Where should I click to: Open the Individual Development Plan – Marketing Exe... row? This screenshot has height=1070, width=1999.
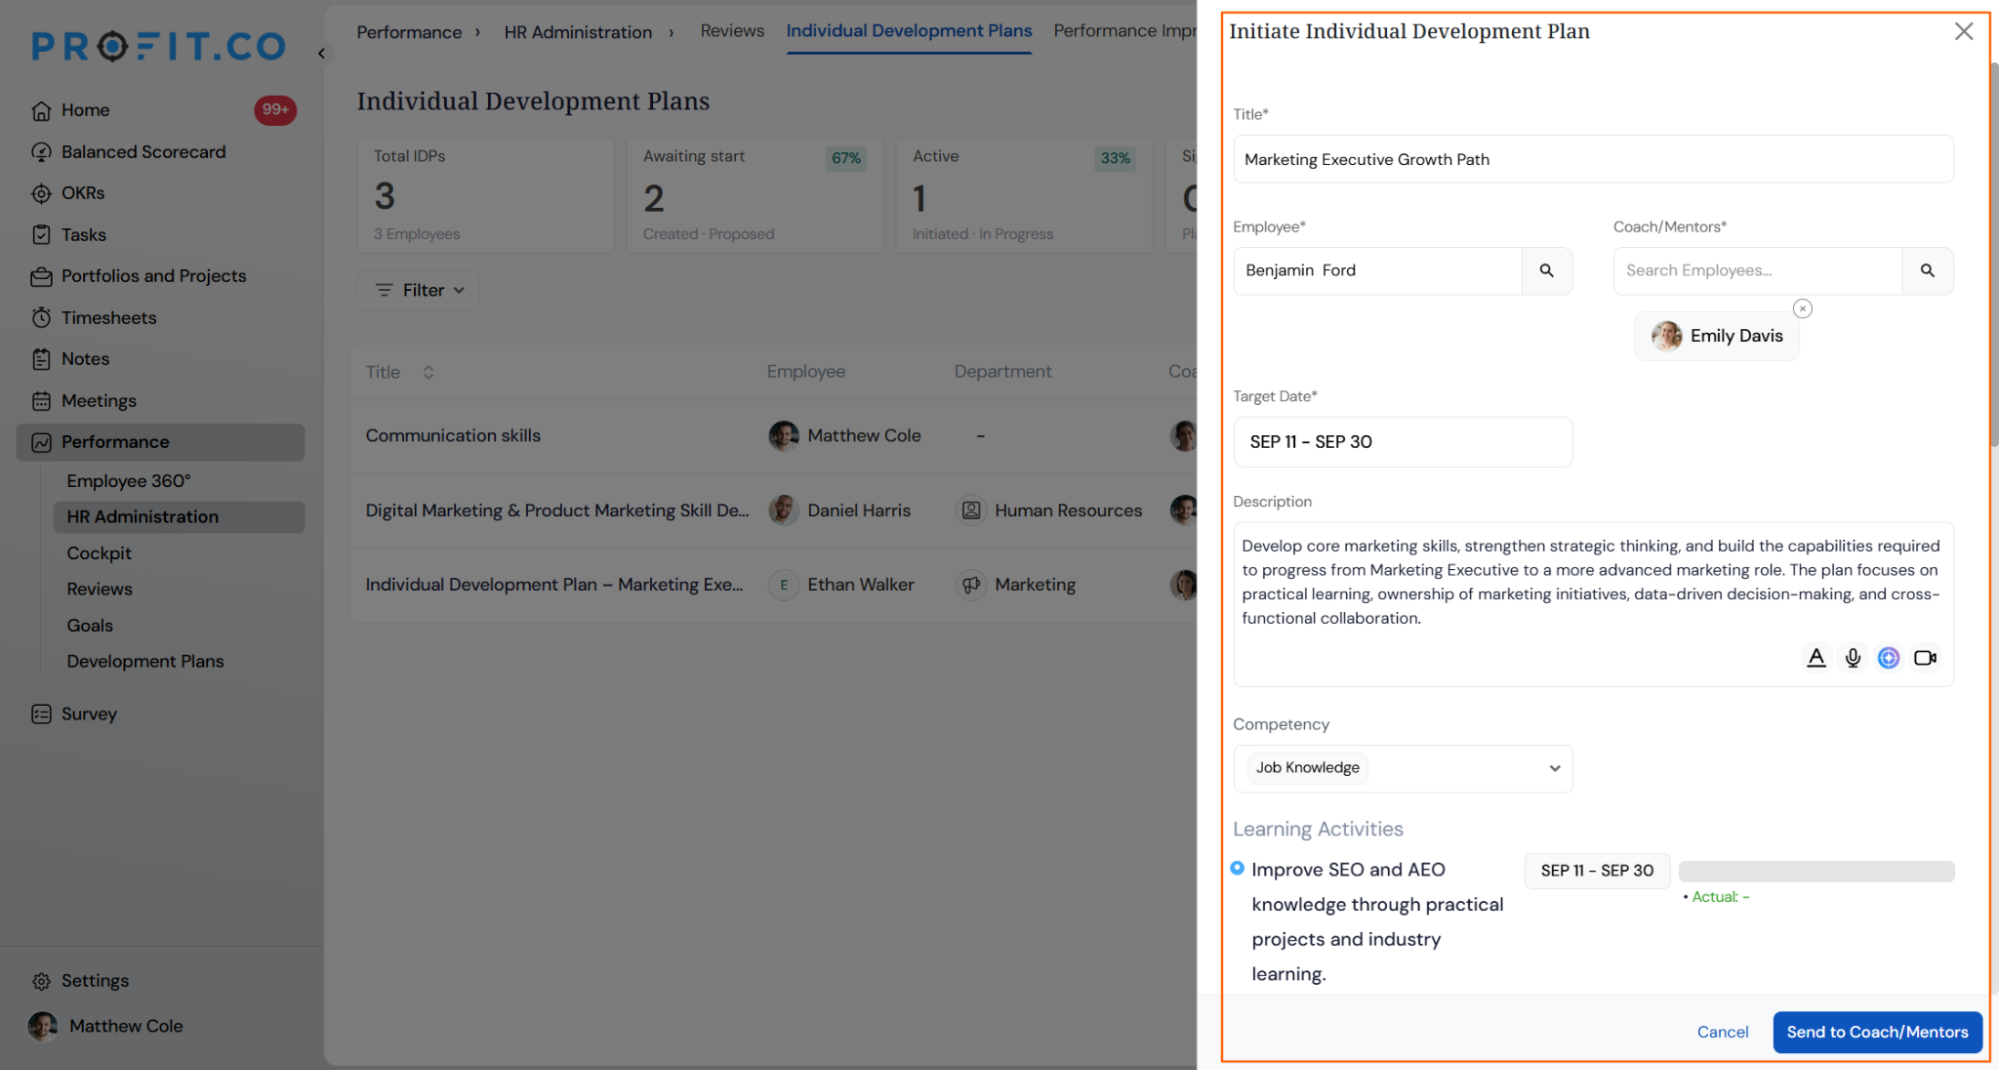pyautogui.click(x=554, y=585)
